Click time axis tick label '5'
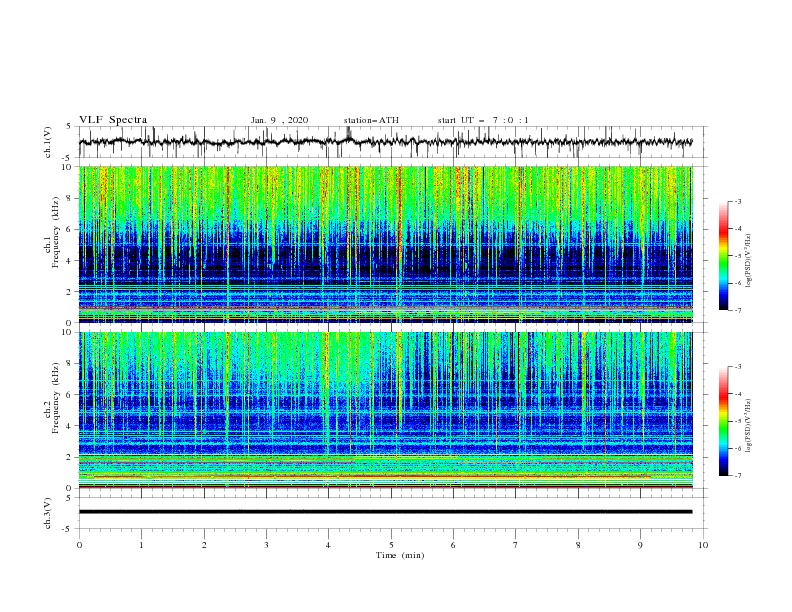Screen dimensions: 792x612 pyautogui.click(x=391, y=545)
